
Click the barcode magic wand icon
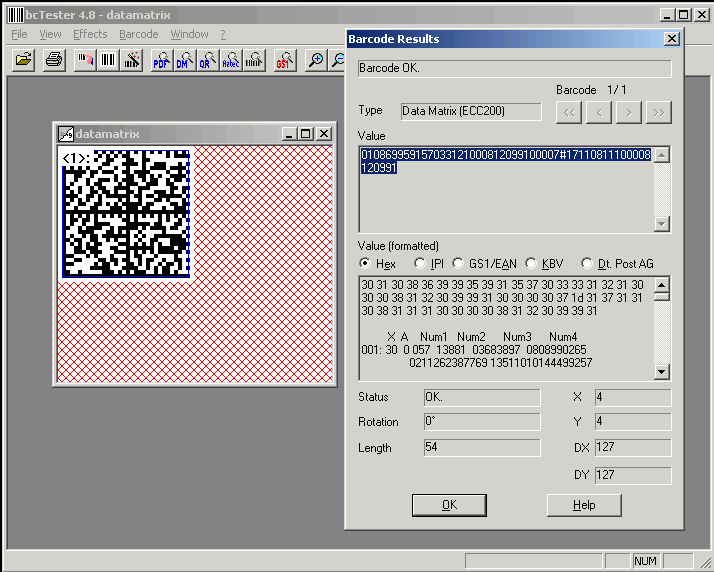(x=132, y=60)
